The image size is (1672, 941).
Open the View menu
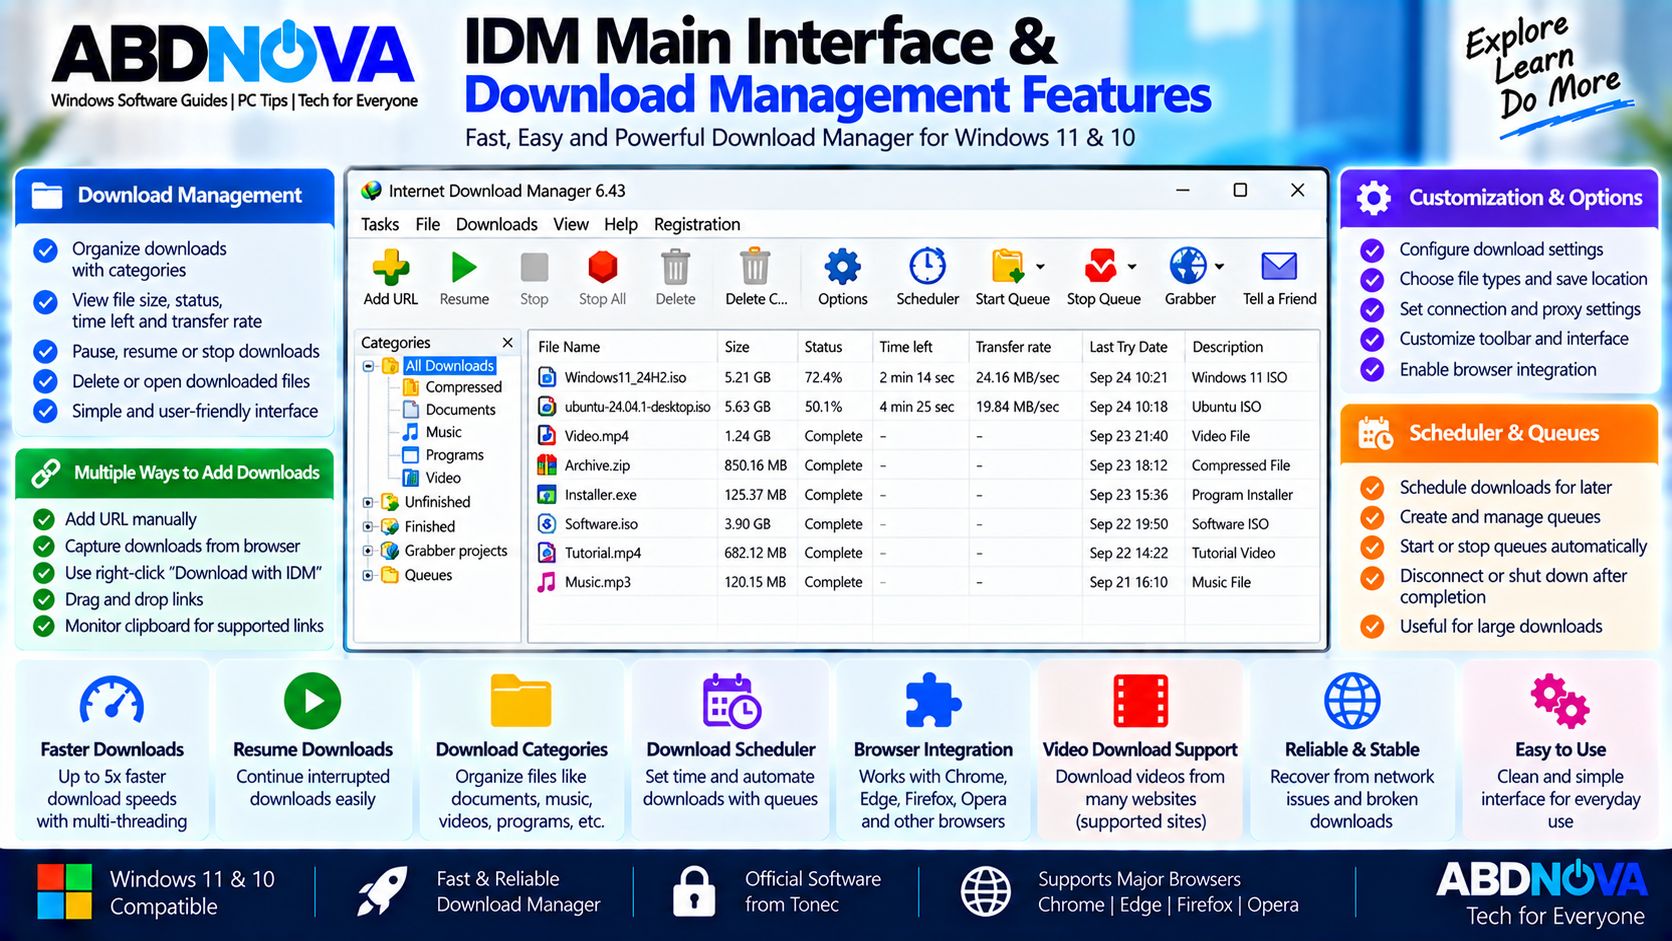pos(571,224)
